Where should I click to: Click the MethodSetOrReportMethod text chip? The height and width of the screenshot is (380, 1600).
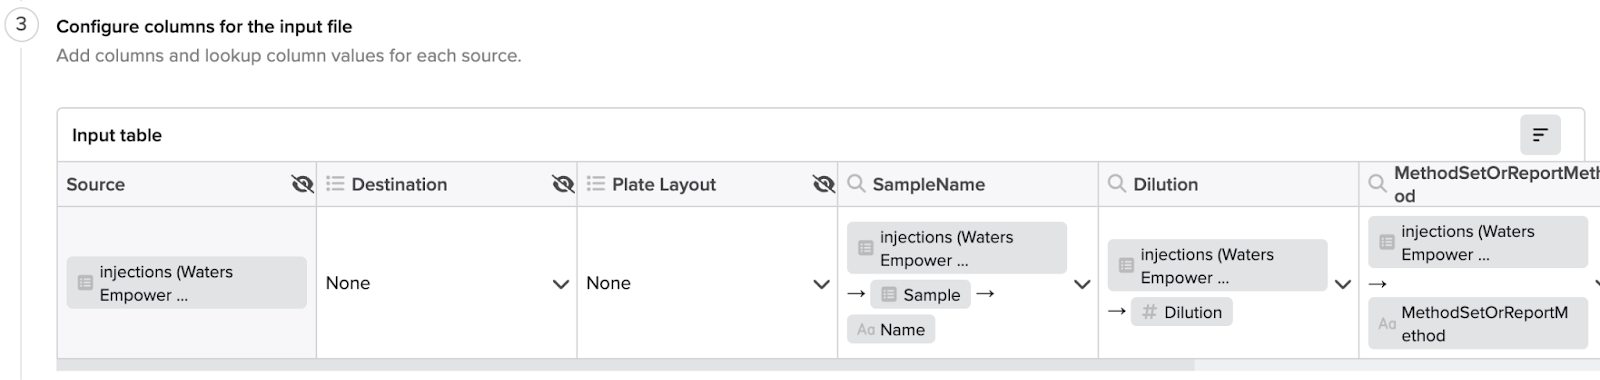1478,324
